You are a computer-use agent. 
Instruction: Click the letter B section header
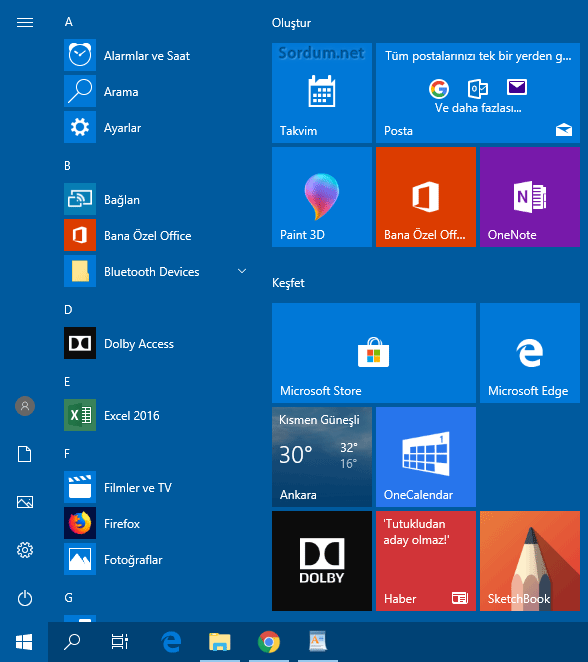point(68,166)
